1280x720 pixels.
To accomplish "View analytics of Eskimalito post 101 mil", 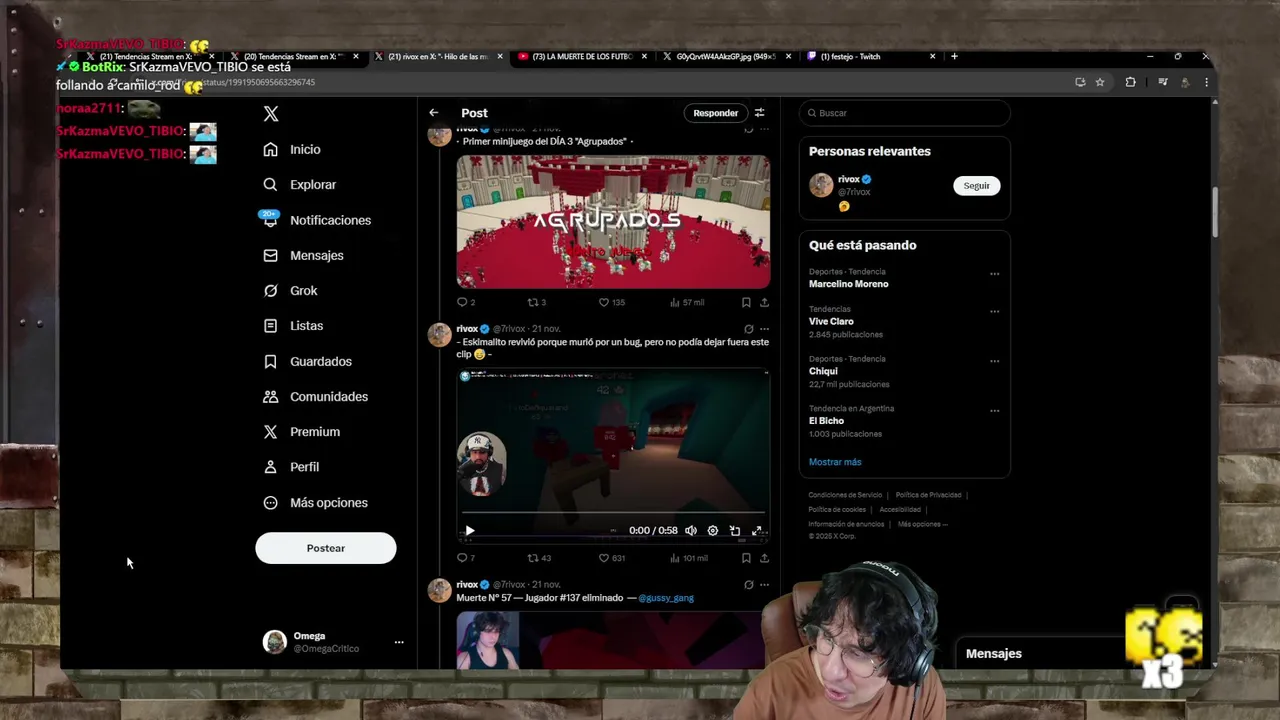I will [688, 558].
